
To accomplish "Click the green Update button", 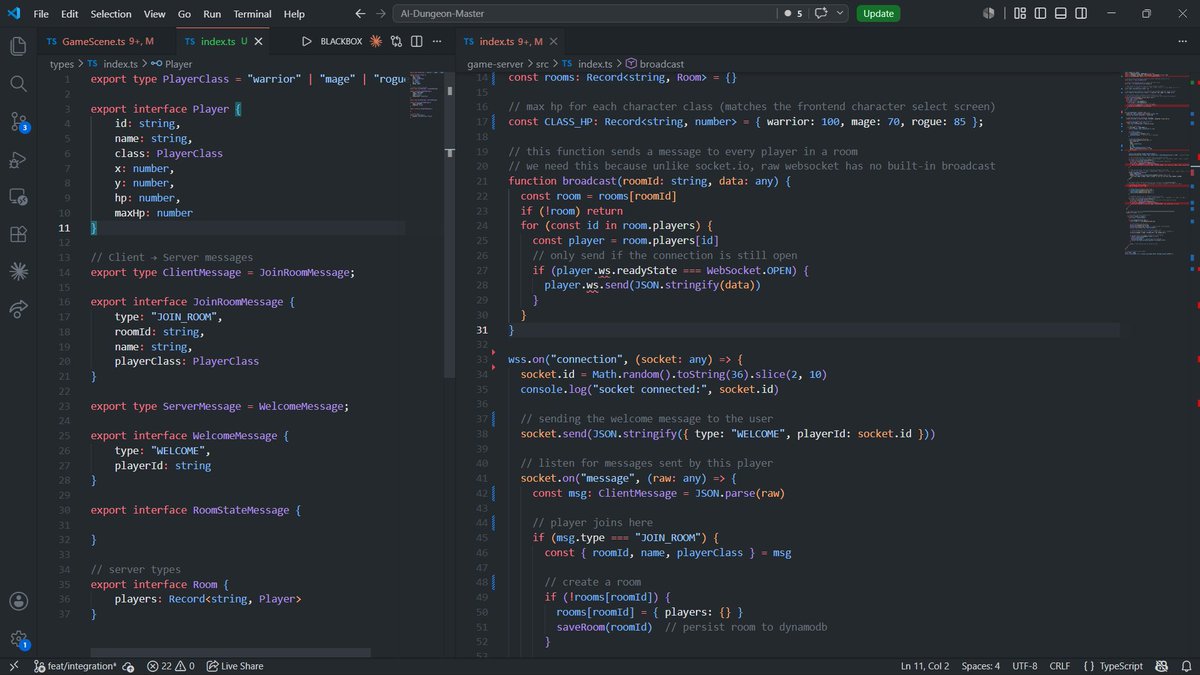I will [x=878, y=14].
